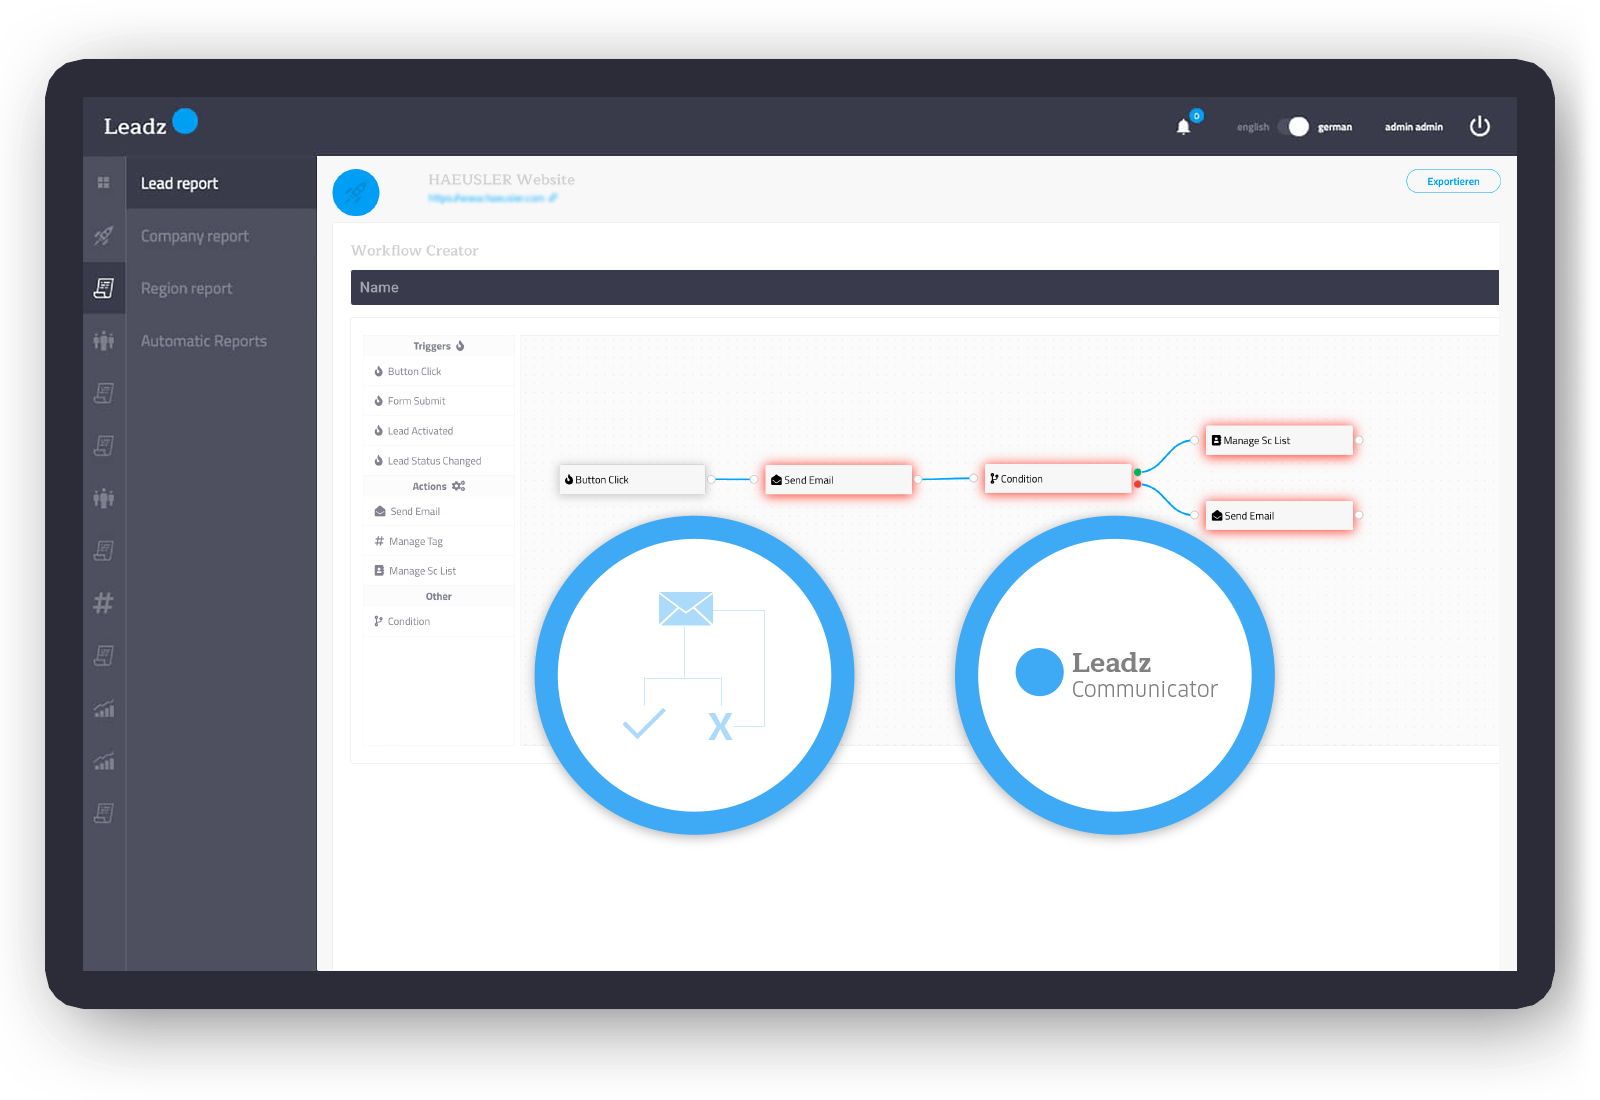Open the hashtag icon in sidebar
The height and width of the screenshot is (1100, 1600).
(103, 603)
